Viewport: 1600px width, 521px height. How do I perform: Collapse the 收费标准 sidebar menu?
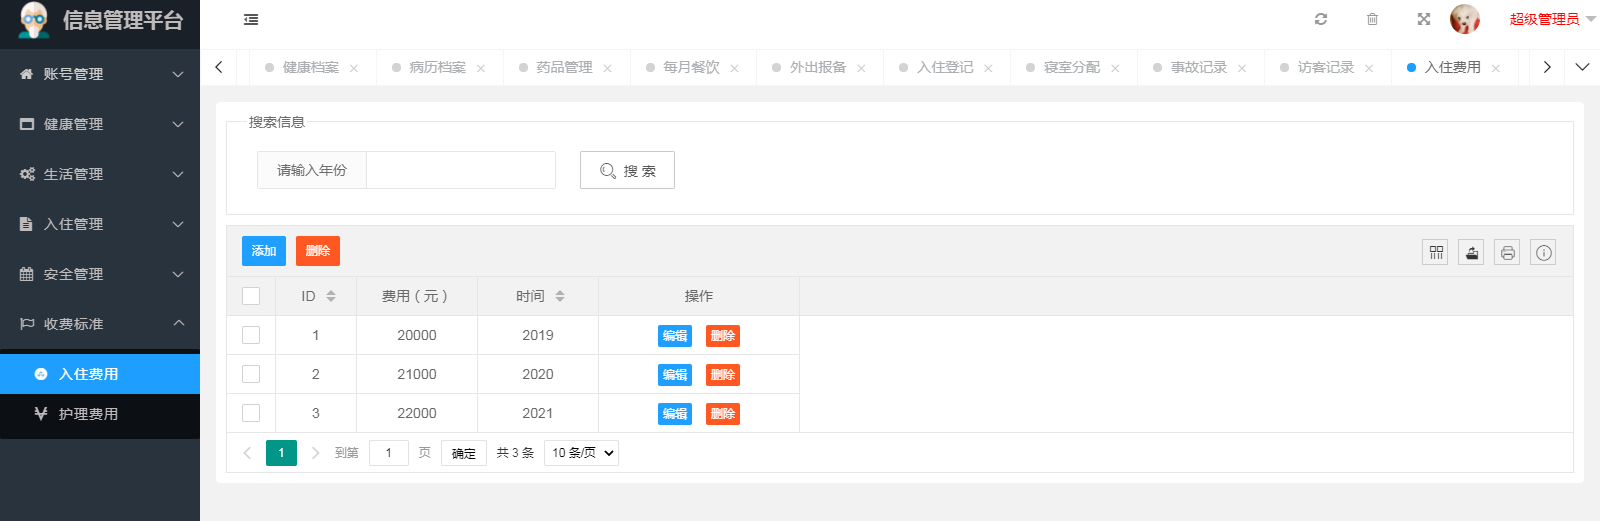point(100,324)
